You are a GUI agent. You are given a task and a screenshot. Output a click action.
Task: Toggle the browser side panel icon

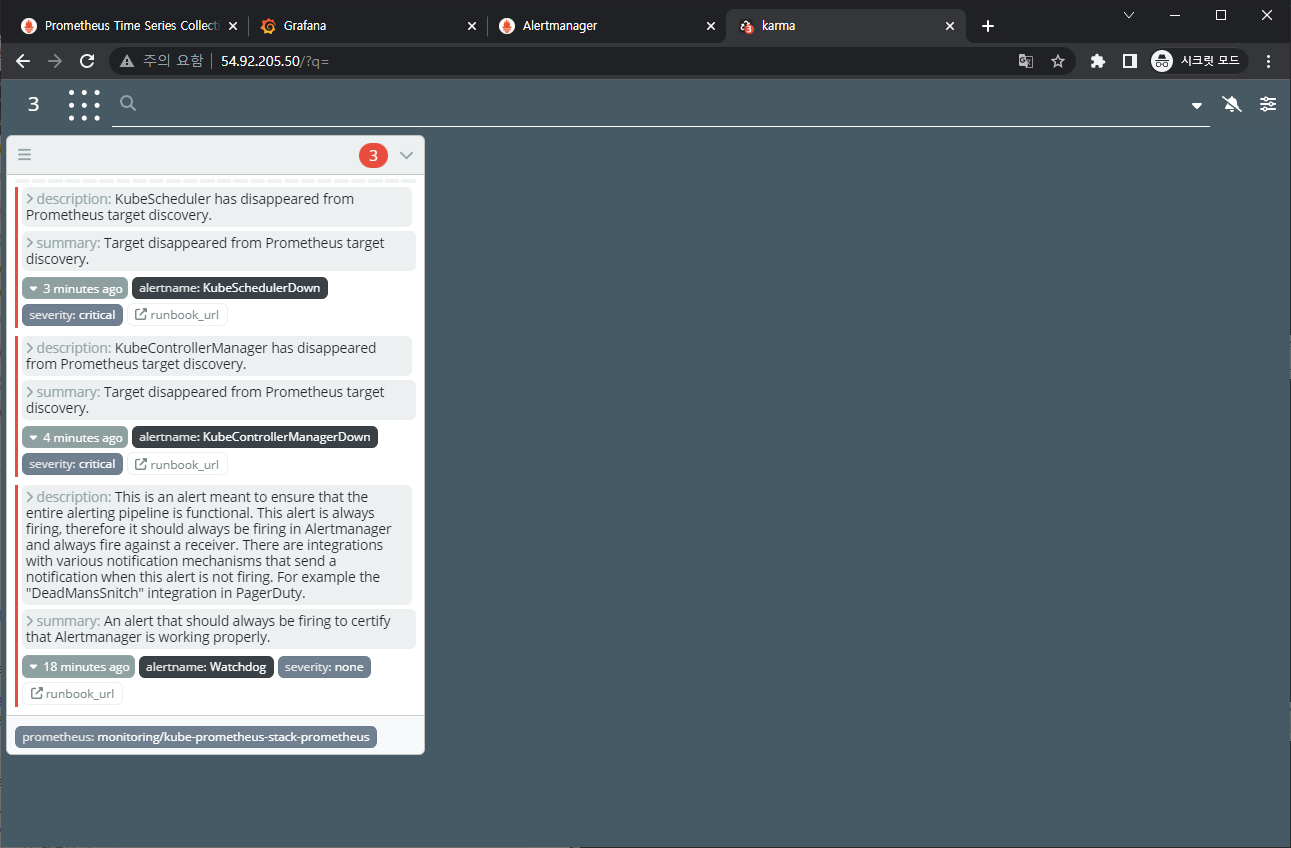tap(1130, 61)
